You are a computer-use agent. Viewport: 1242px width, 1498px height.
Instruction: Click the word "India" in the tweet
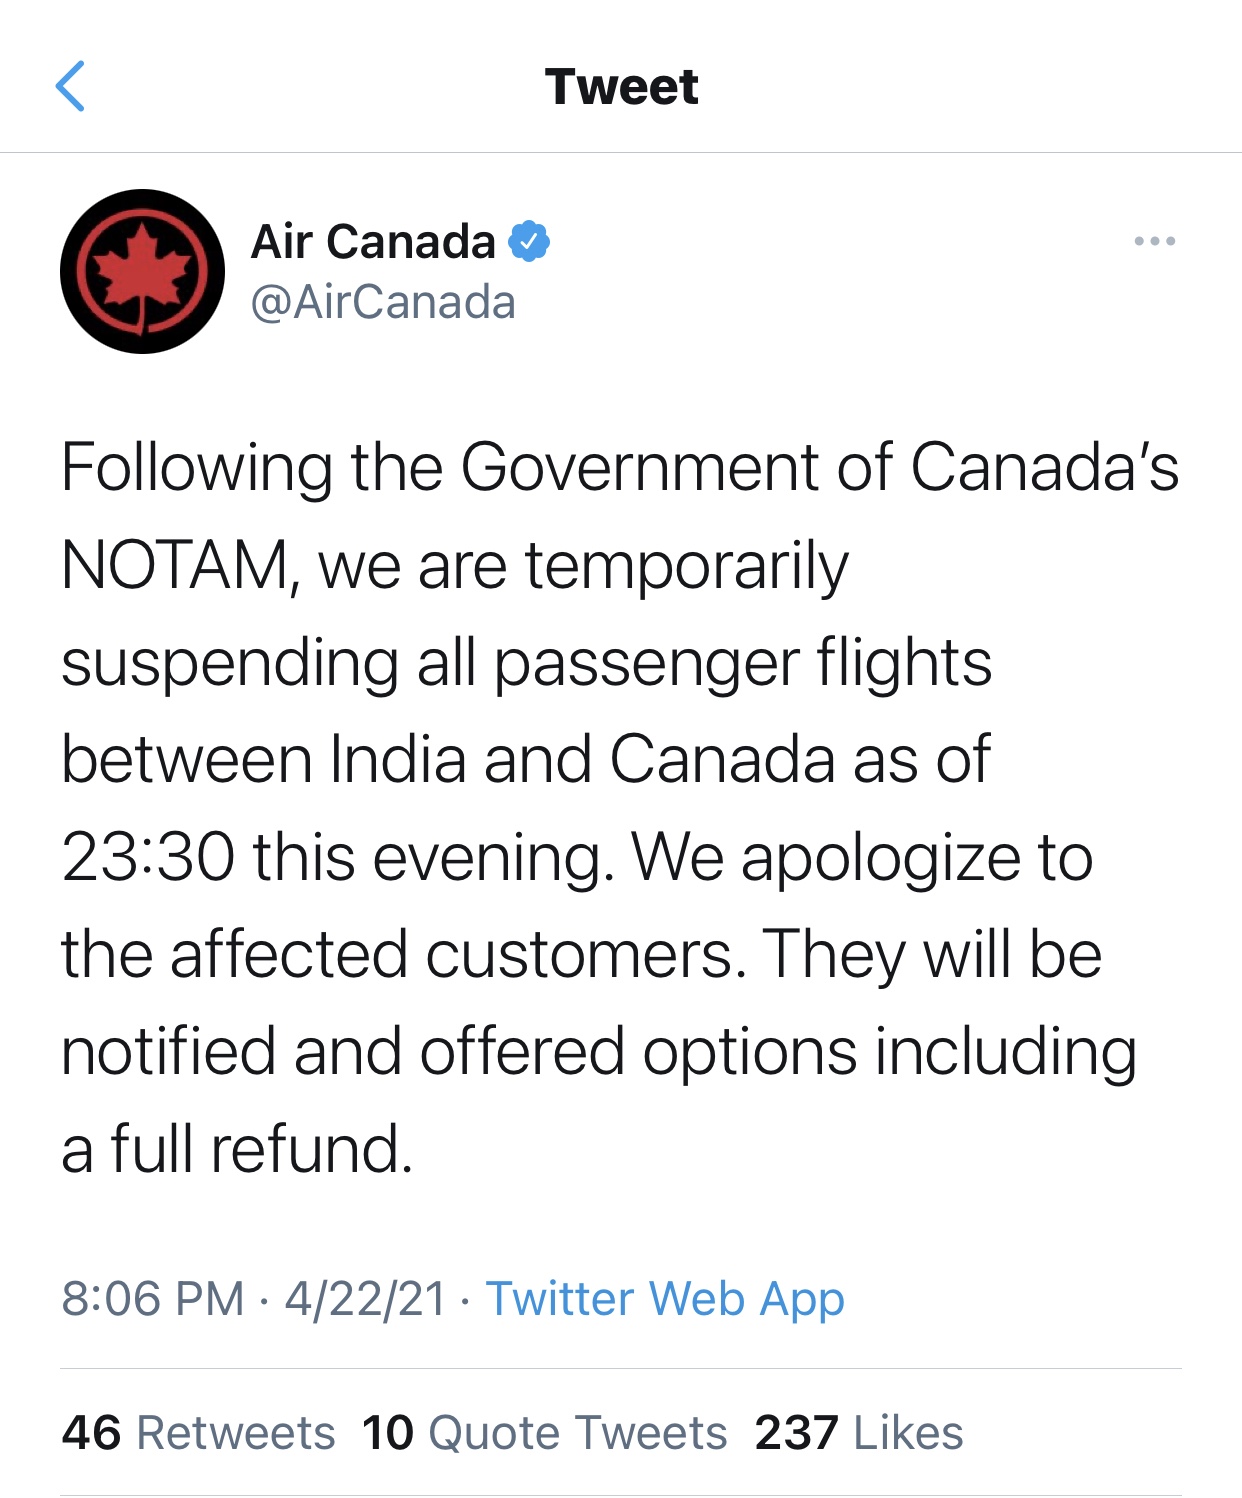[398, 760]
